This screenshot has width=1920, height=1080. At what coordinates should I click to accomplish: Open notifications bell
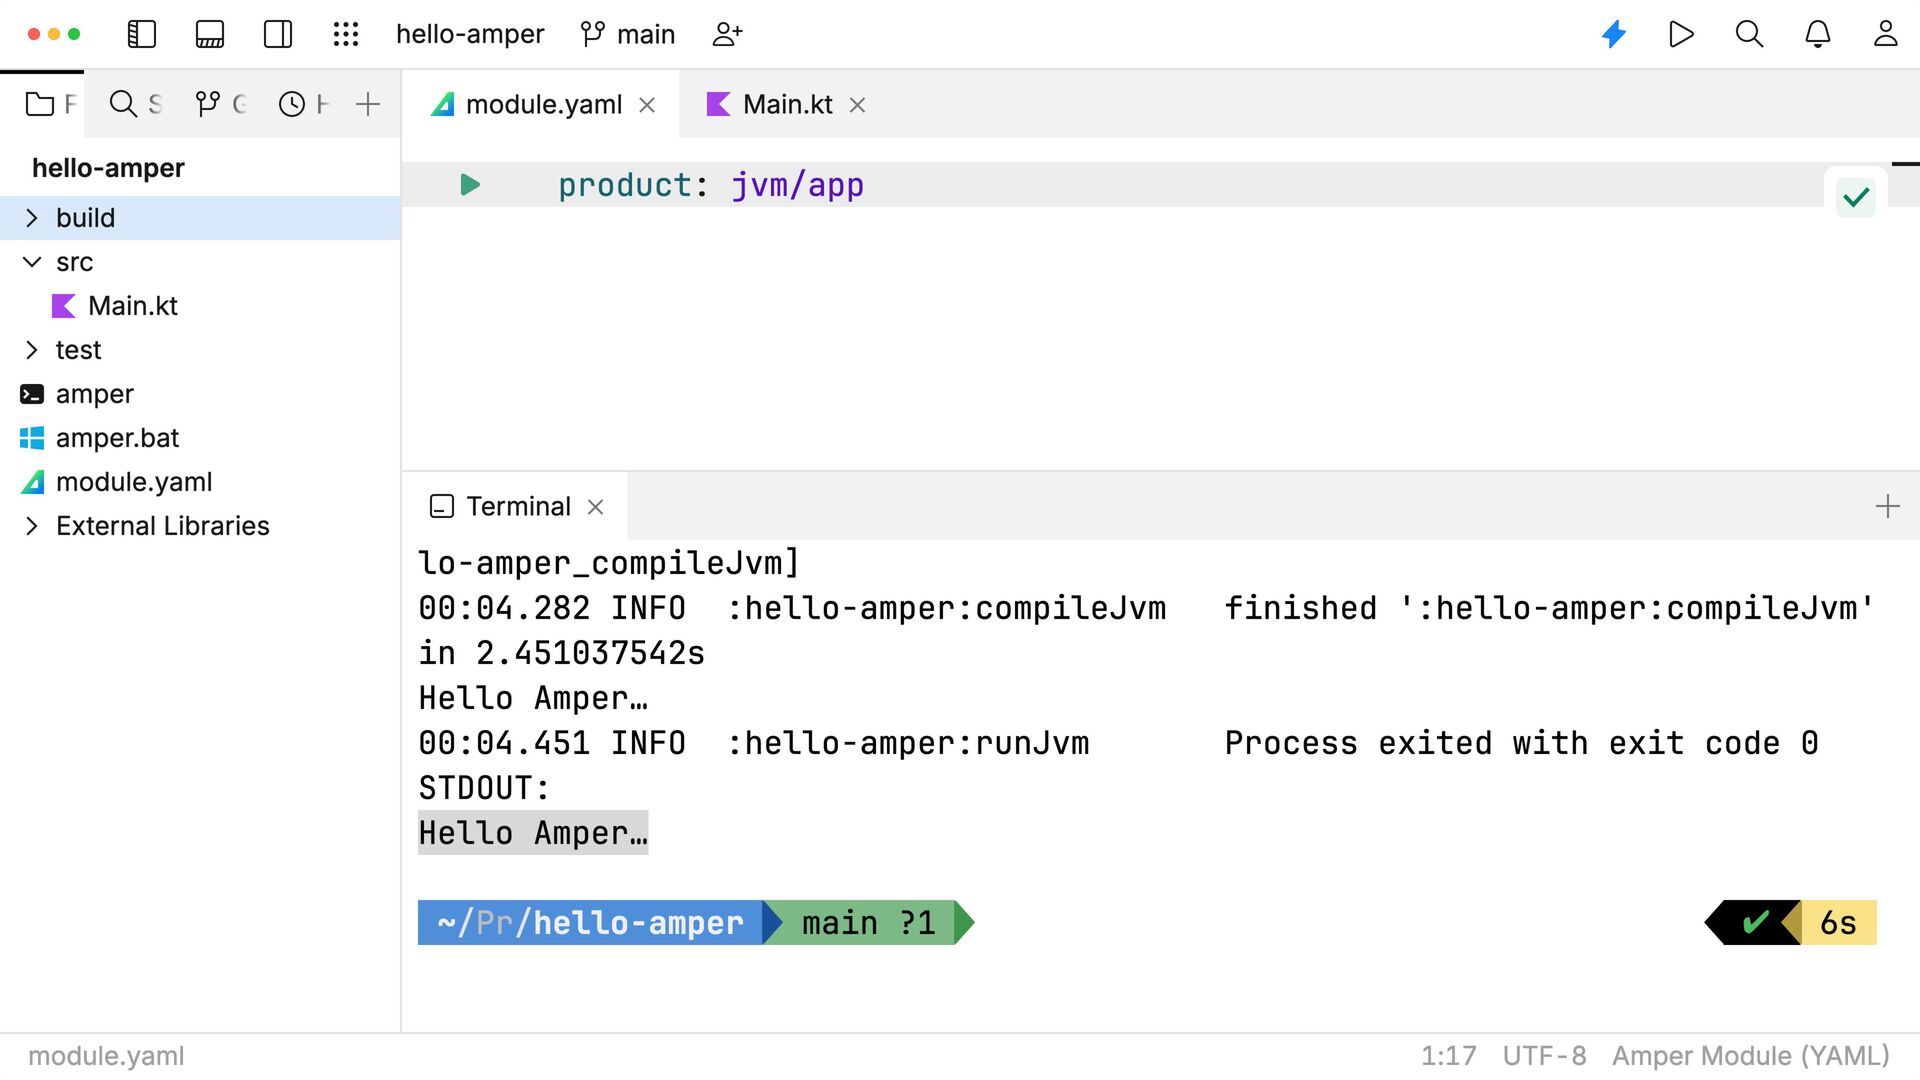(1818, 34)
